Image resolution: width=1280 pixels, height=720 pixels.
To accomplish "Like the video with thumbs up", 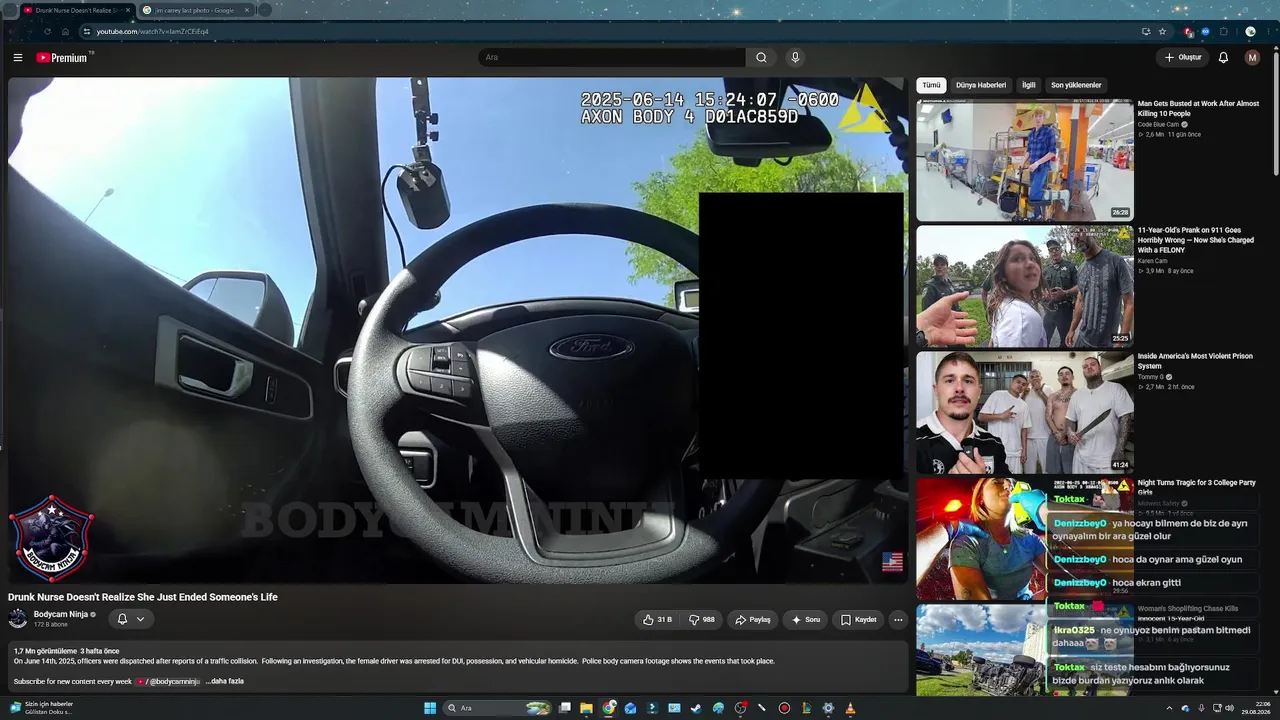I will tap(657, 619).
